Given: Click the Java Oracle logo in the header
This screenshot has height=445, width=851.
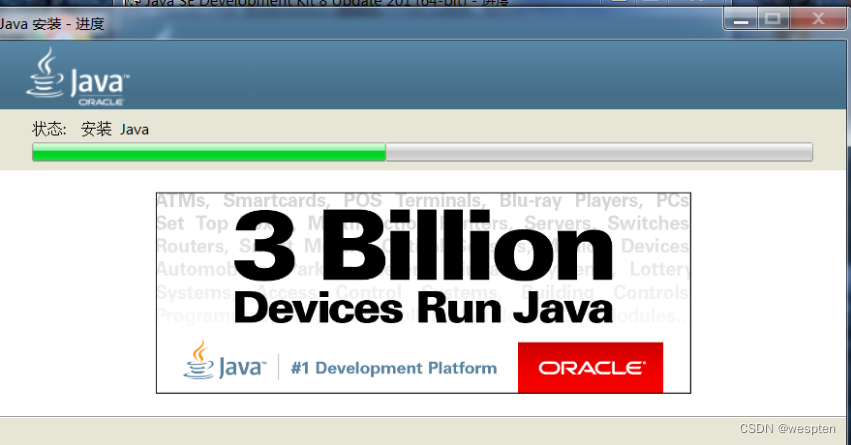Looking at the screenshot, I should pyautogui.click(x=78, y=77).
